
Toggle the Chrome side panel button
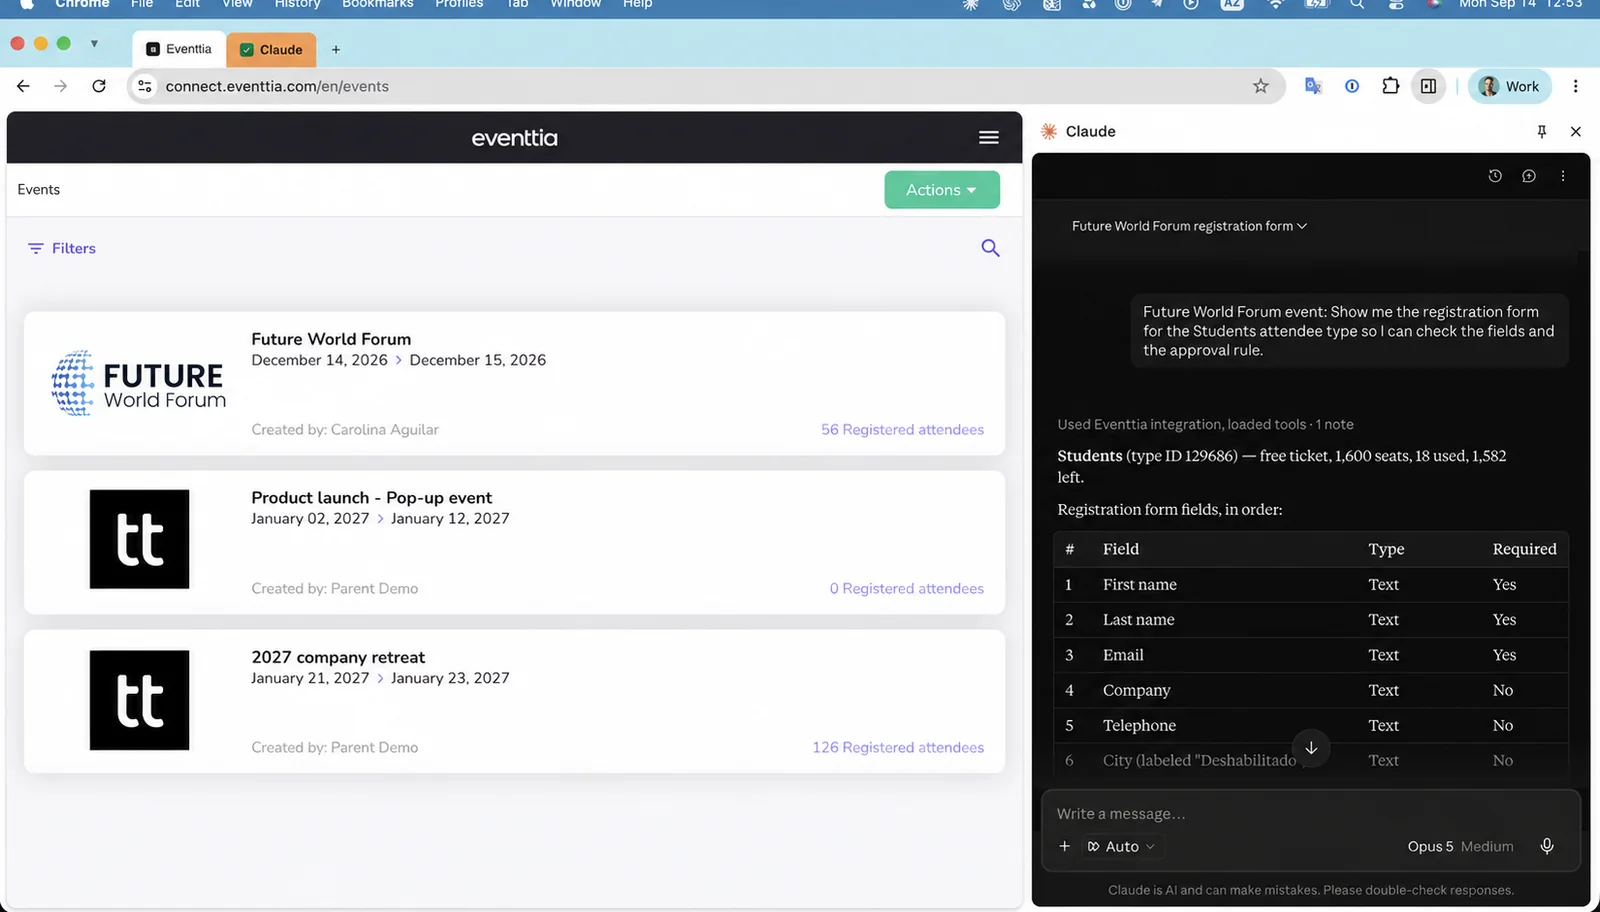(x=1429, y=86)
